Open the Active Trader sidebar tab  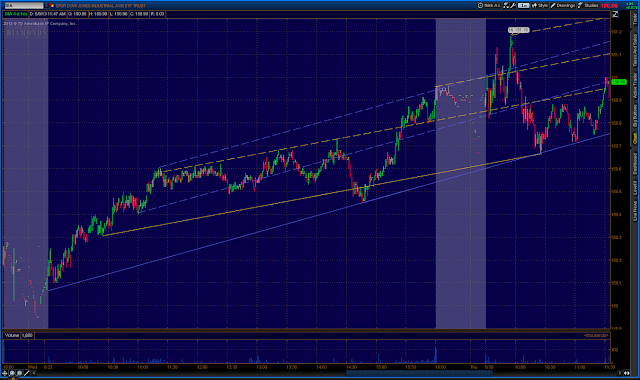pos(635,85)
